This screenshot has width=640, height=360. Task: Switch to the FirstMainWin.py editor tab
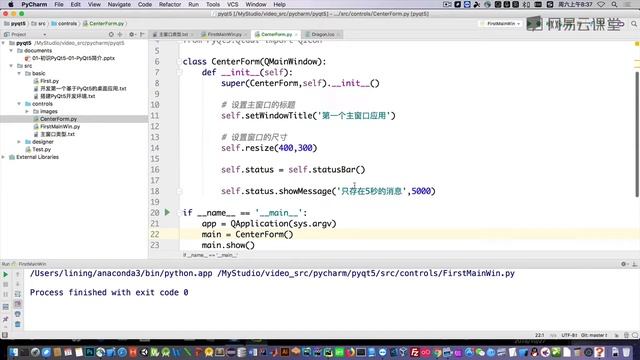(224, 34)
